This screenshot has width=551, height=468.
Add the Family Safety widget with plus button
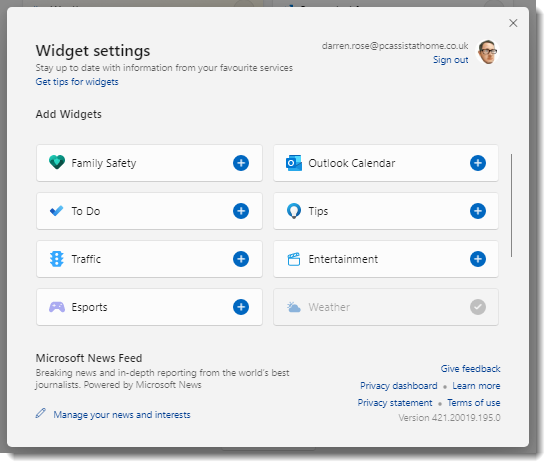click(241, 163)
